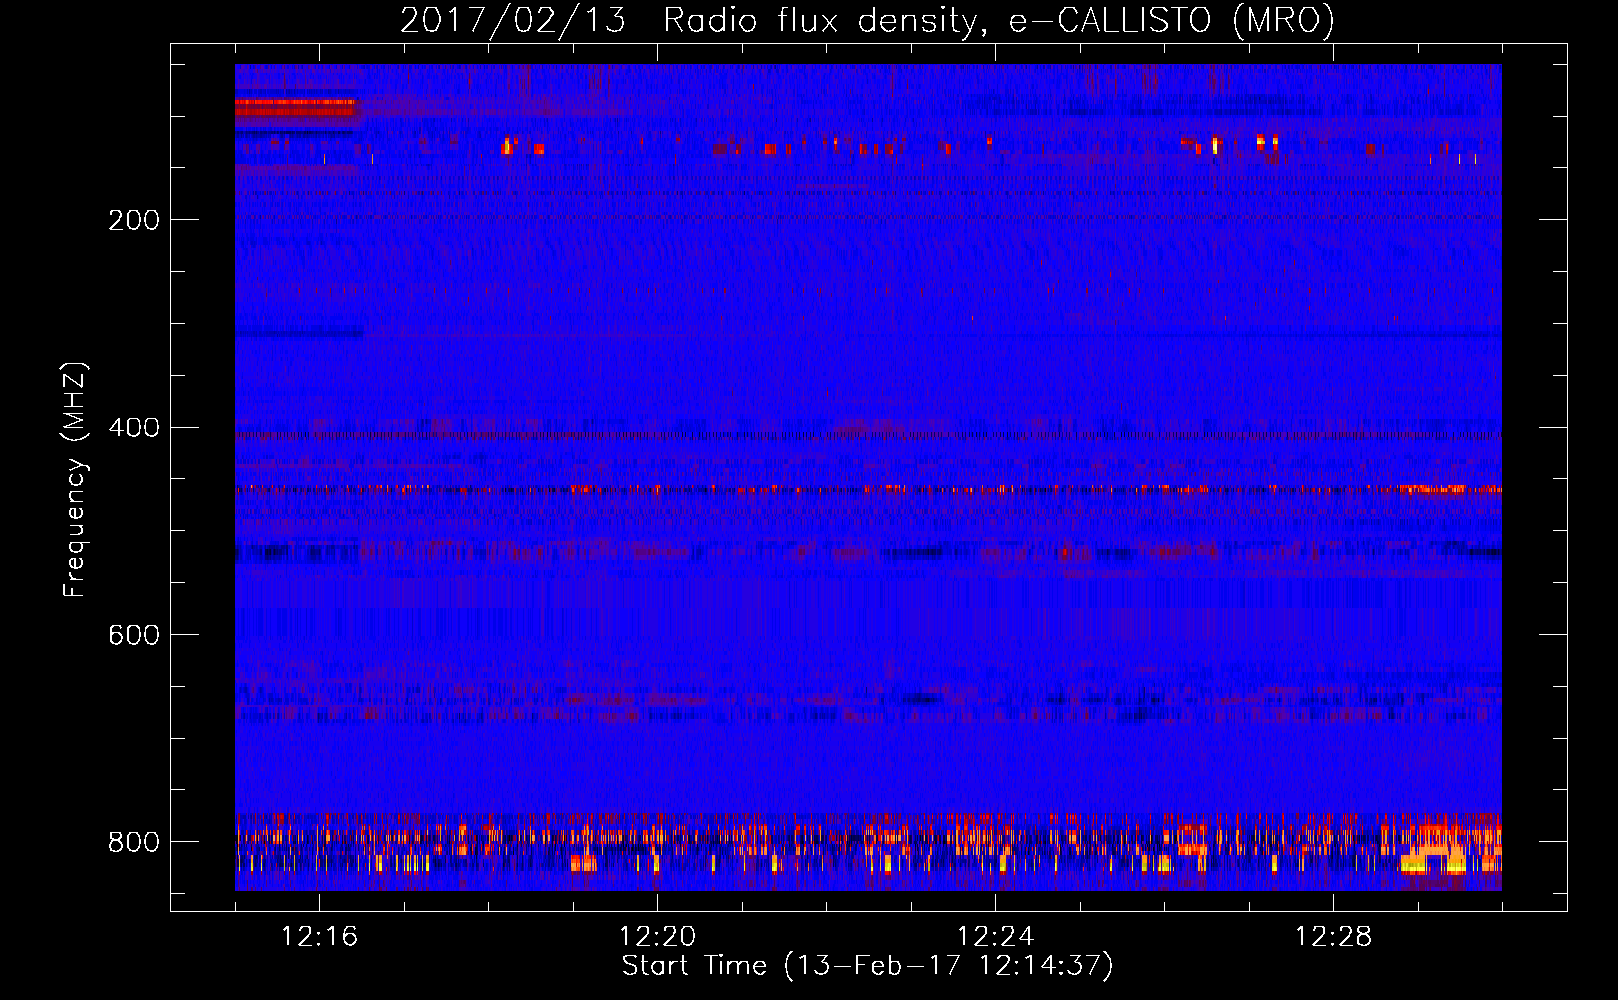The width and height of the screenshot is (1618, 1000).
Task: Click the 400 frequency tick label
Action: (134, 428)
